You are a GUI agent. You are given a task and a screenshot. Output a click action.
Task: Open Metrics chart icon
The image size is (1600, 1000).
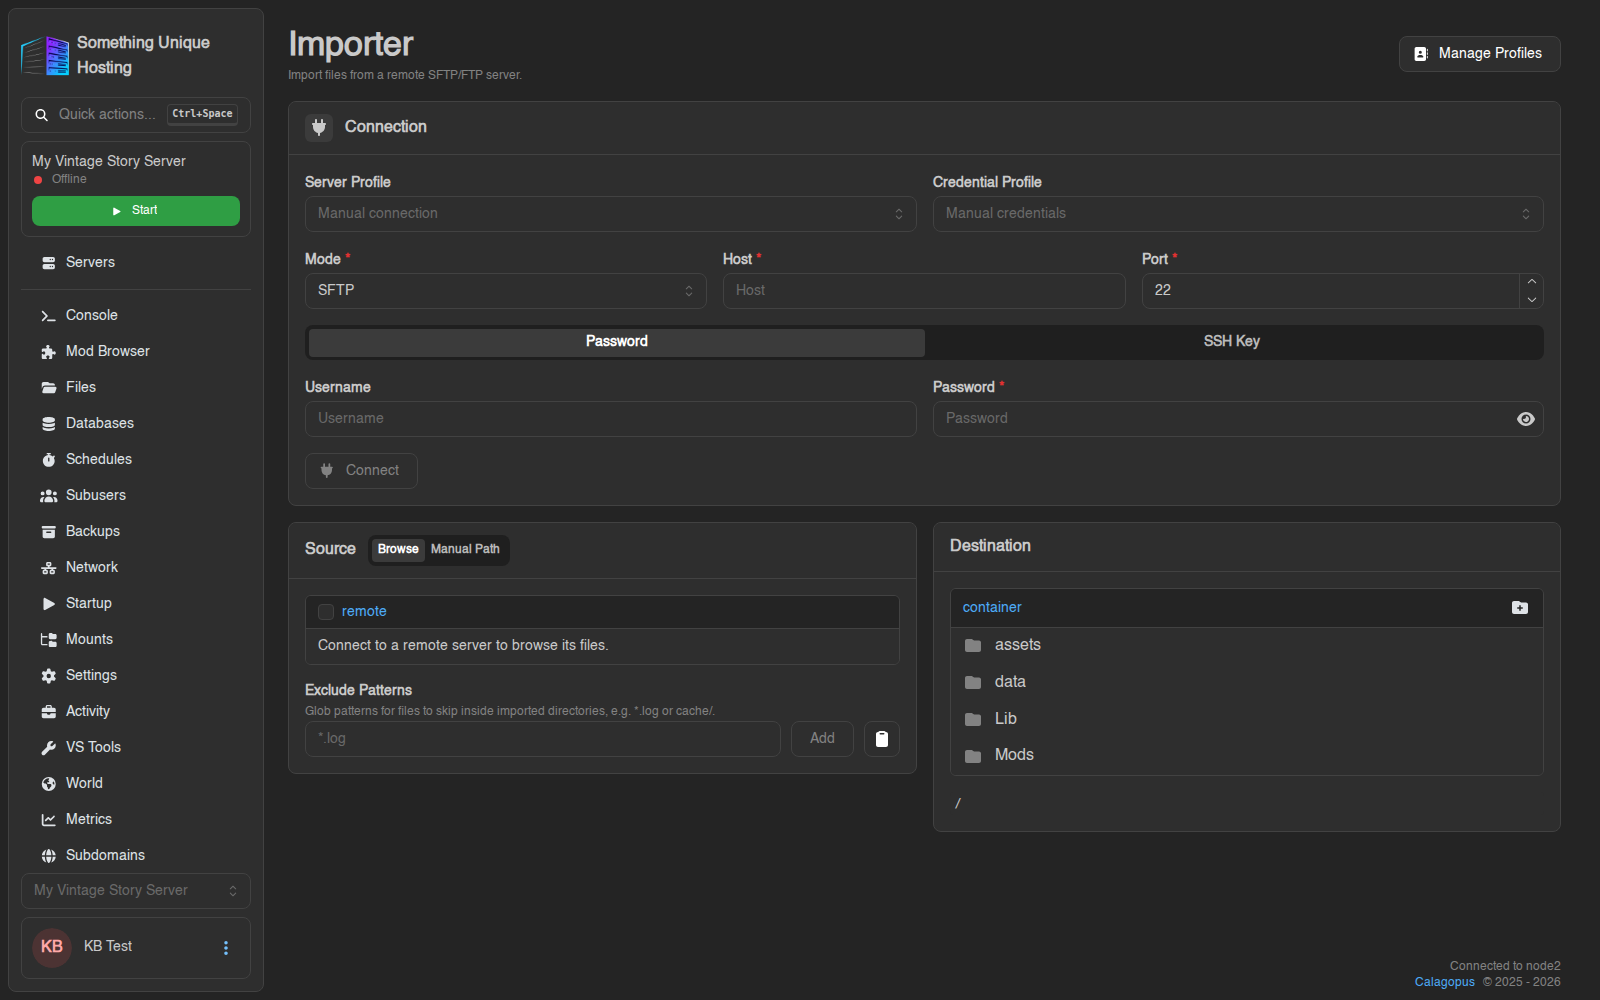point(48,820)
